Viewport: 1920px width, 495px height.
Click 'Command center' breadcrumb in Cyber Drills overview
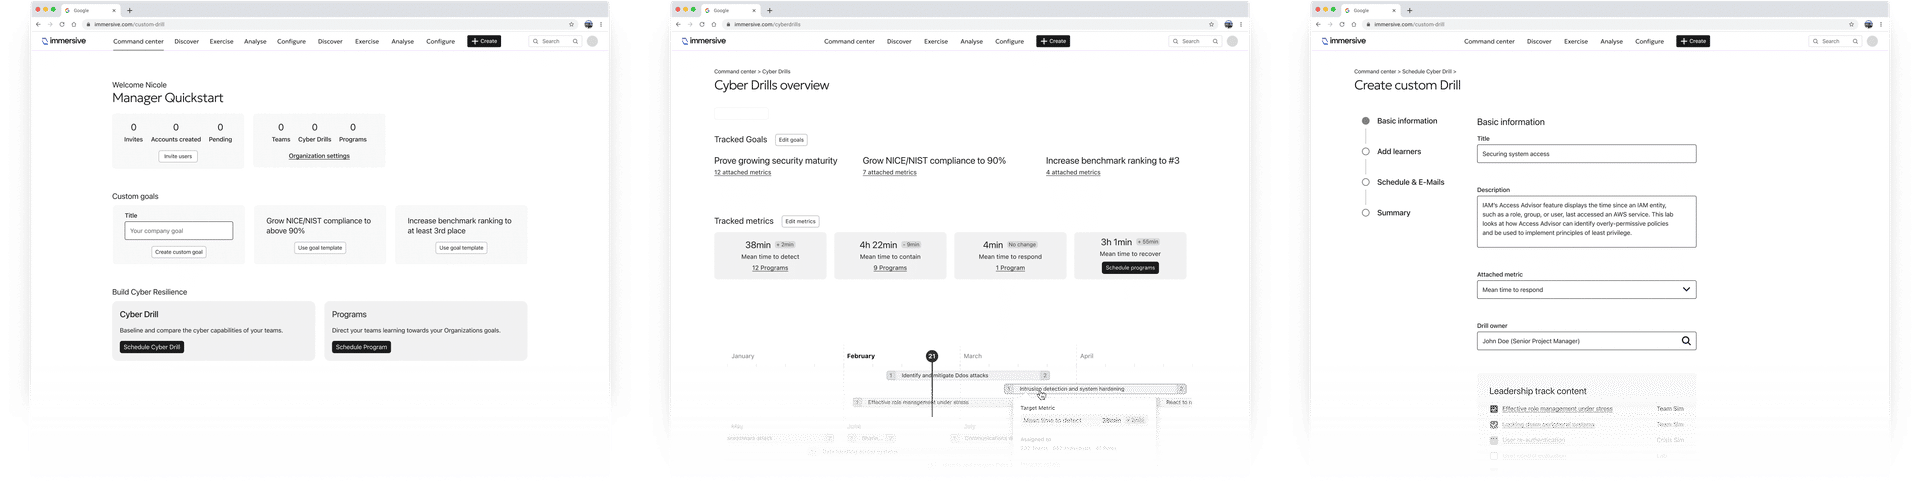(x=735, y=72)
